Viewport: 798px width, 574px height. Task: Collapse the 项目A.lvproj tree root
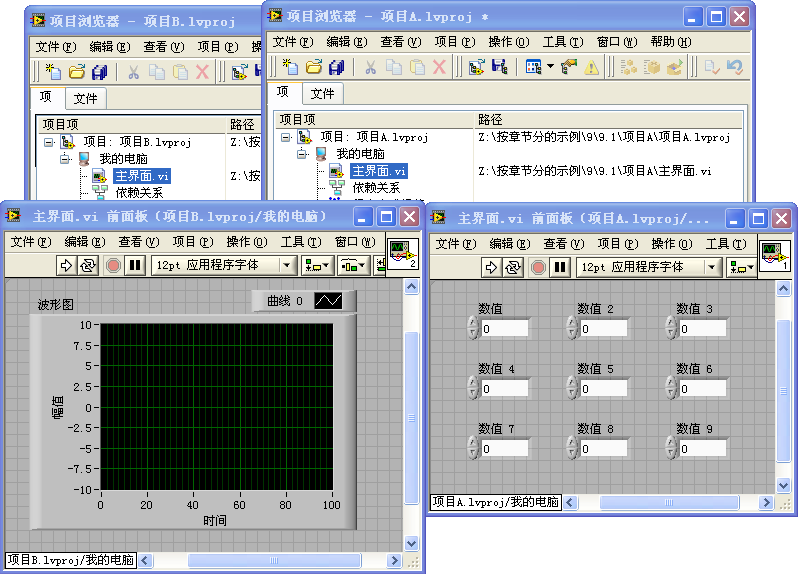[286, 137]
